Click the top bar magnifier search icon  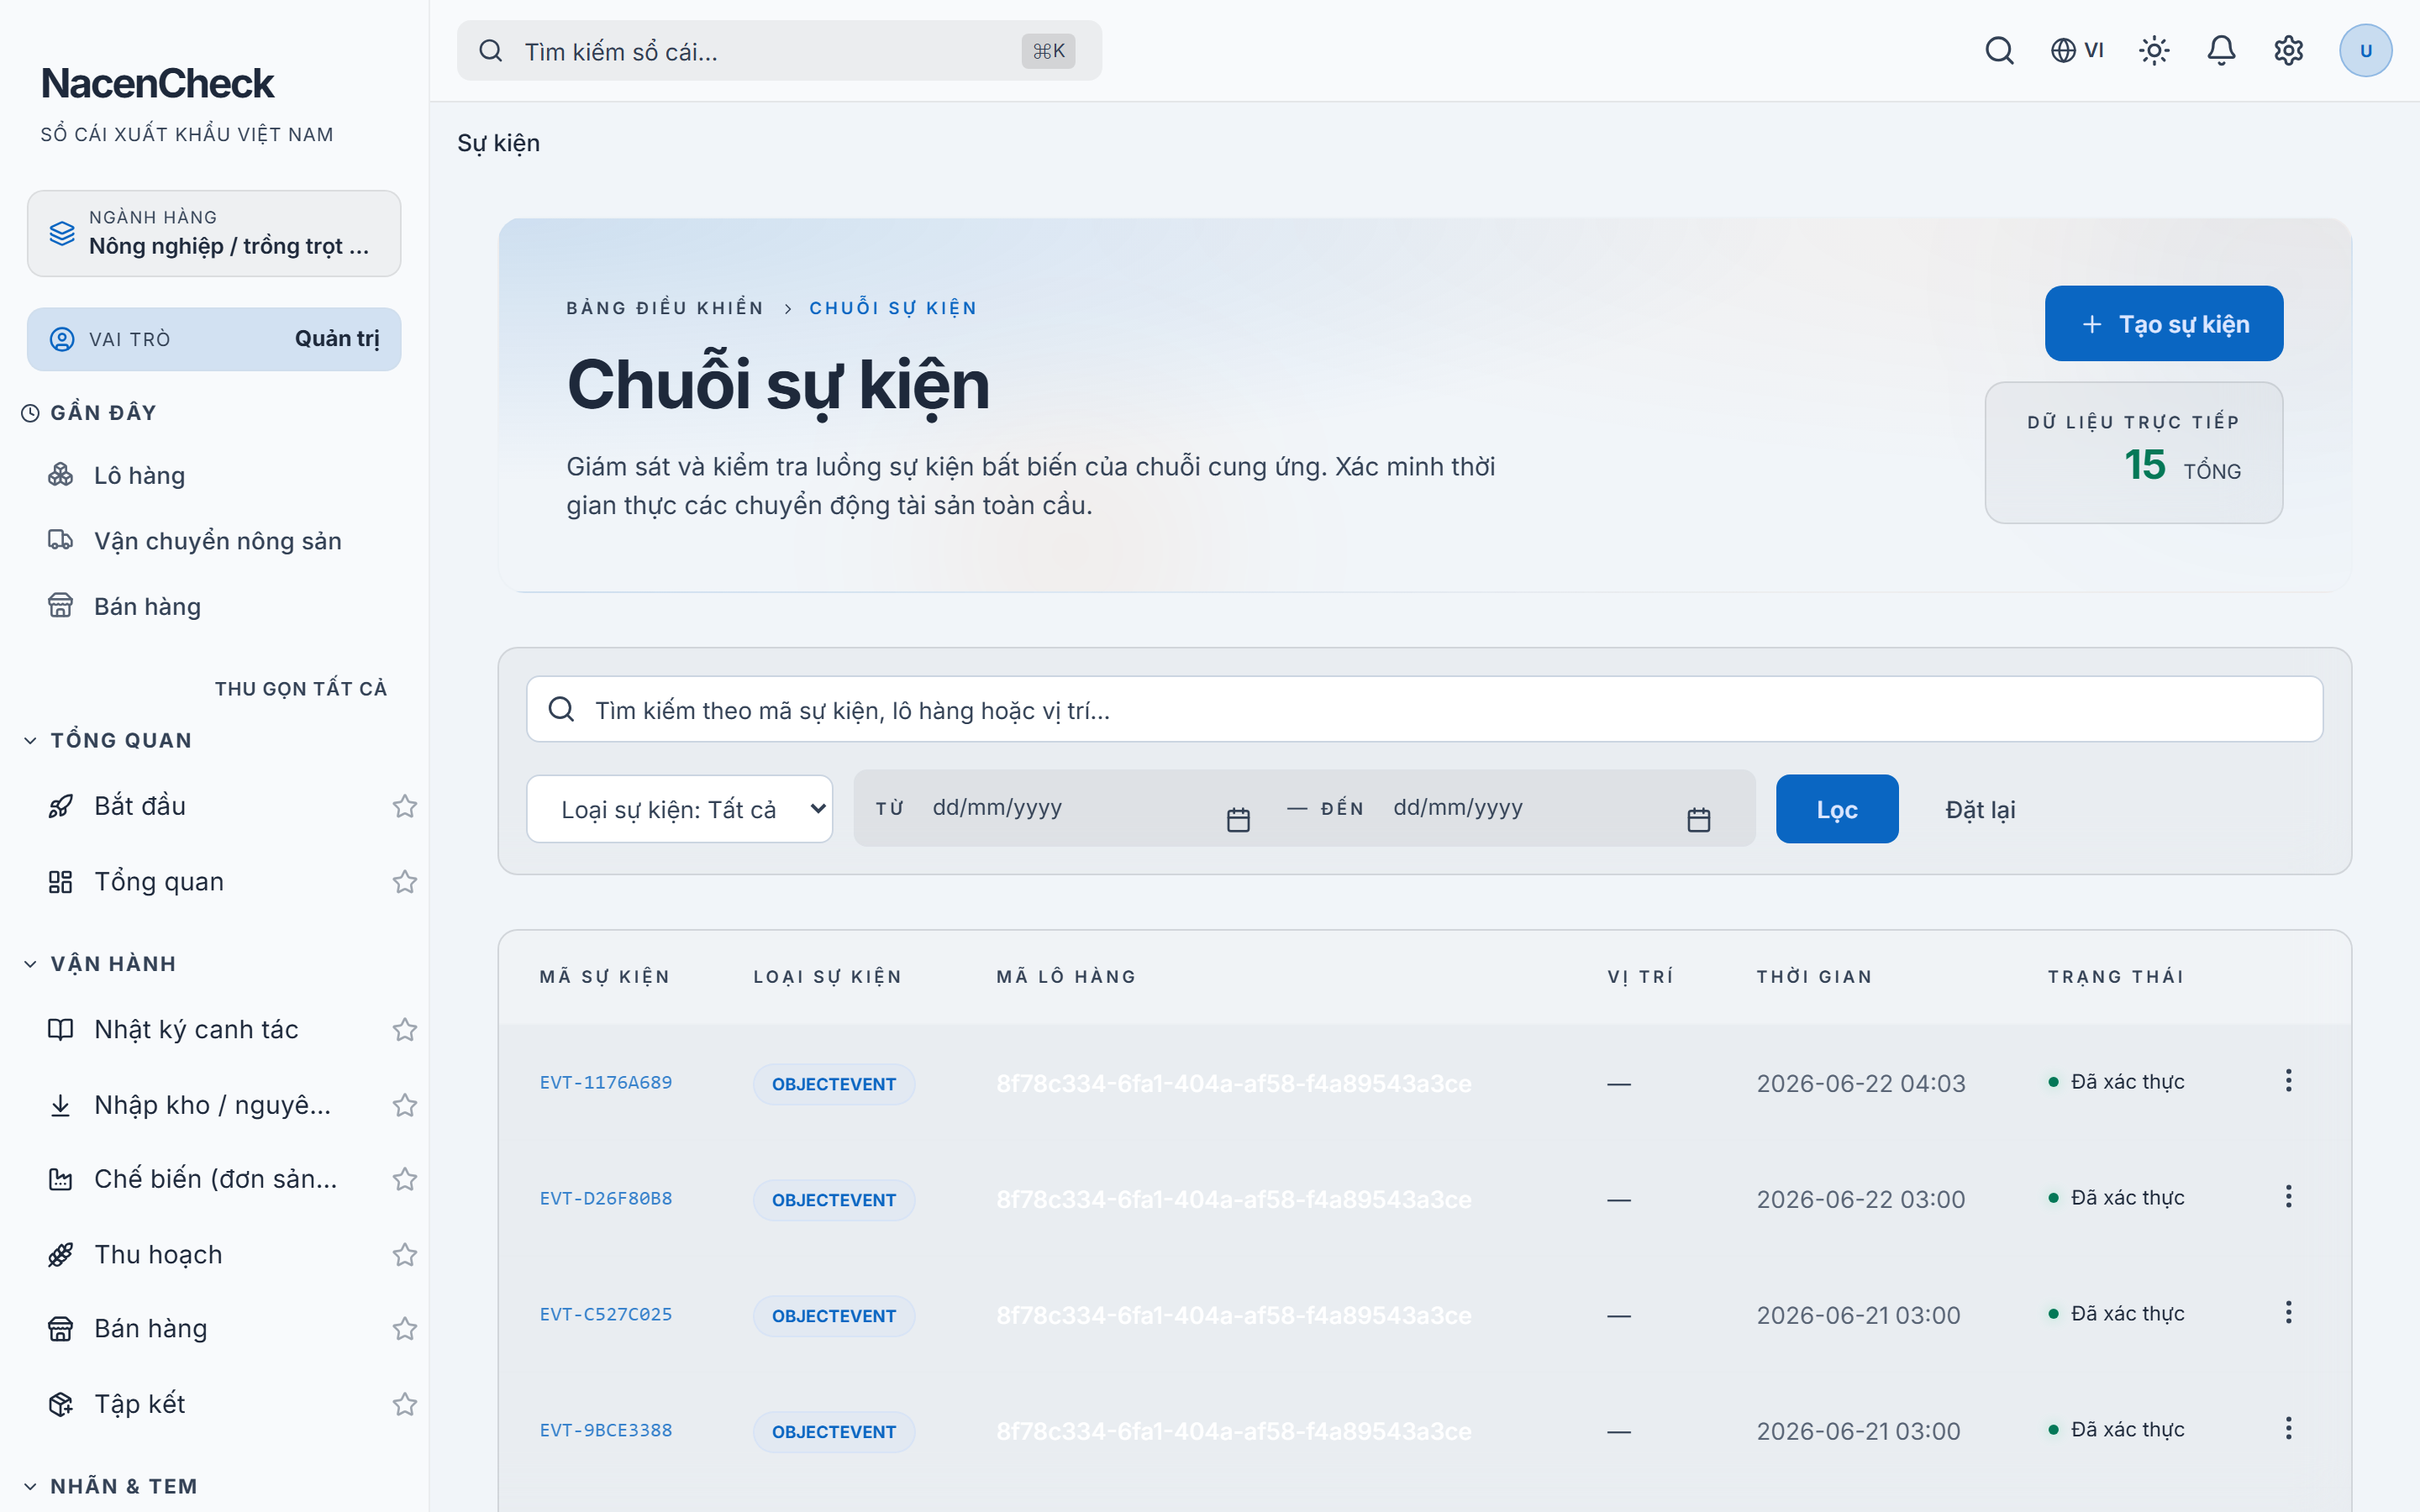[x=1999, y=50]
